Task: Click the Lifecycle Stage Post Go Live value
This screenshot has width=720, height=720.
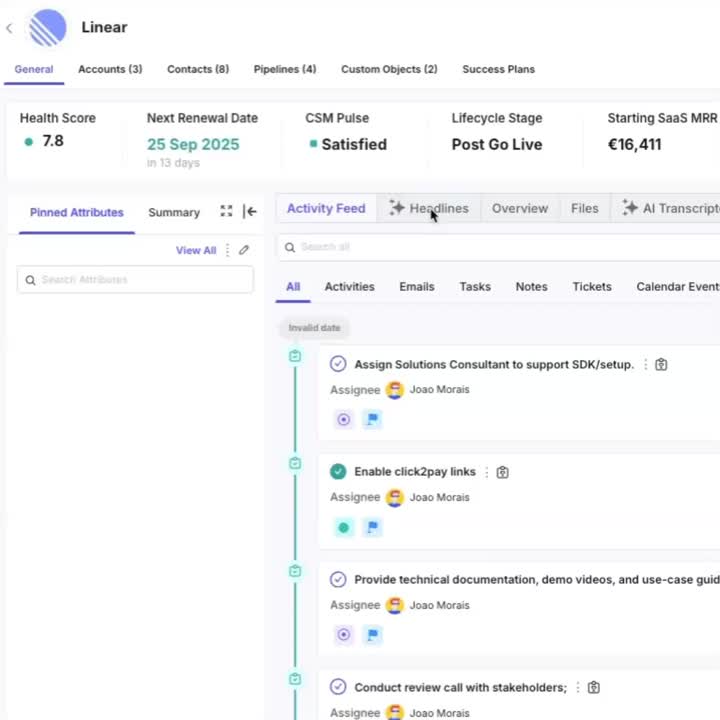Action: (x=497, y=145)
